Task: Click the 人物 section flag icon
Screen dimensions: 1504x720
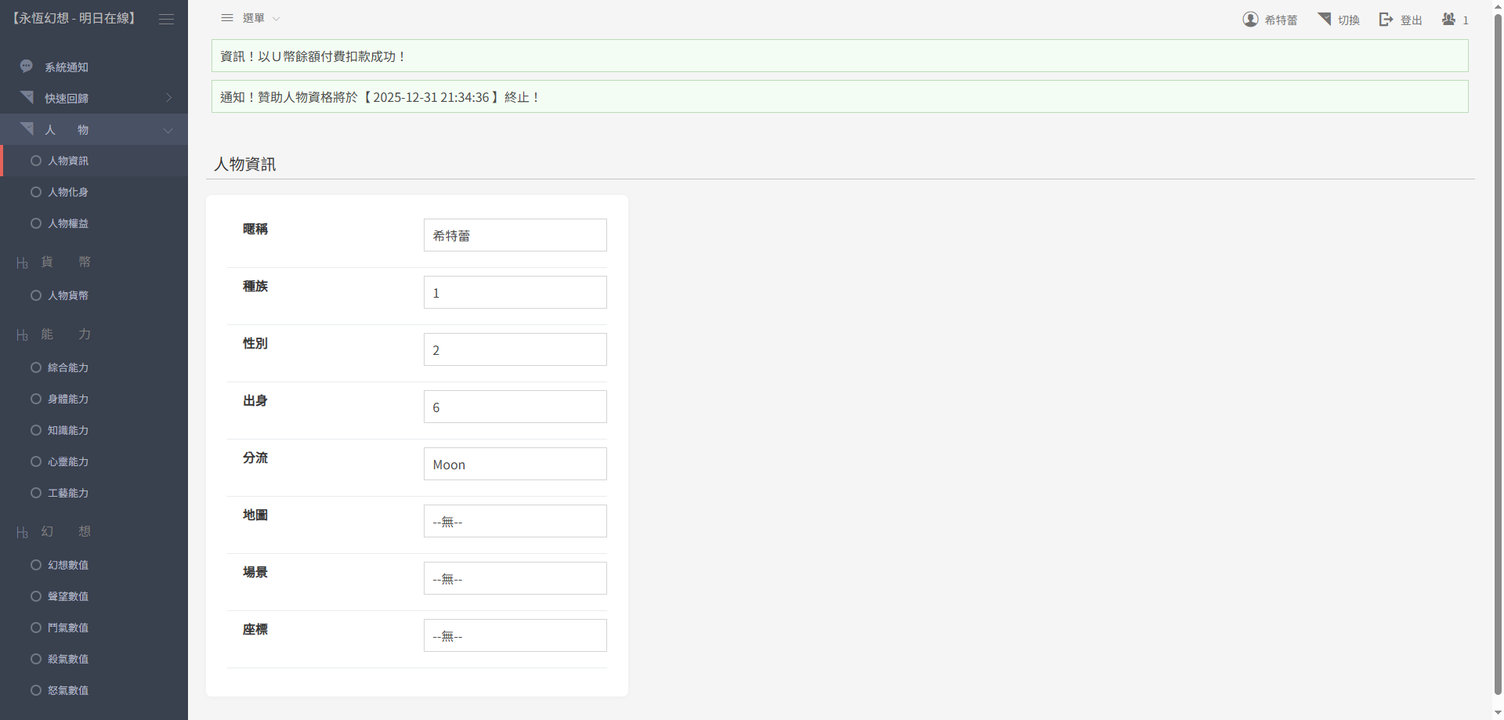Action: point(27,130)
